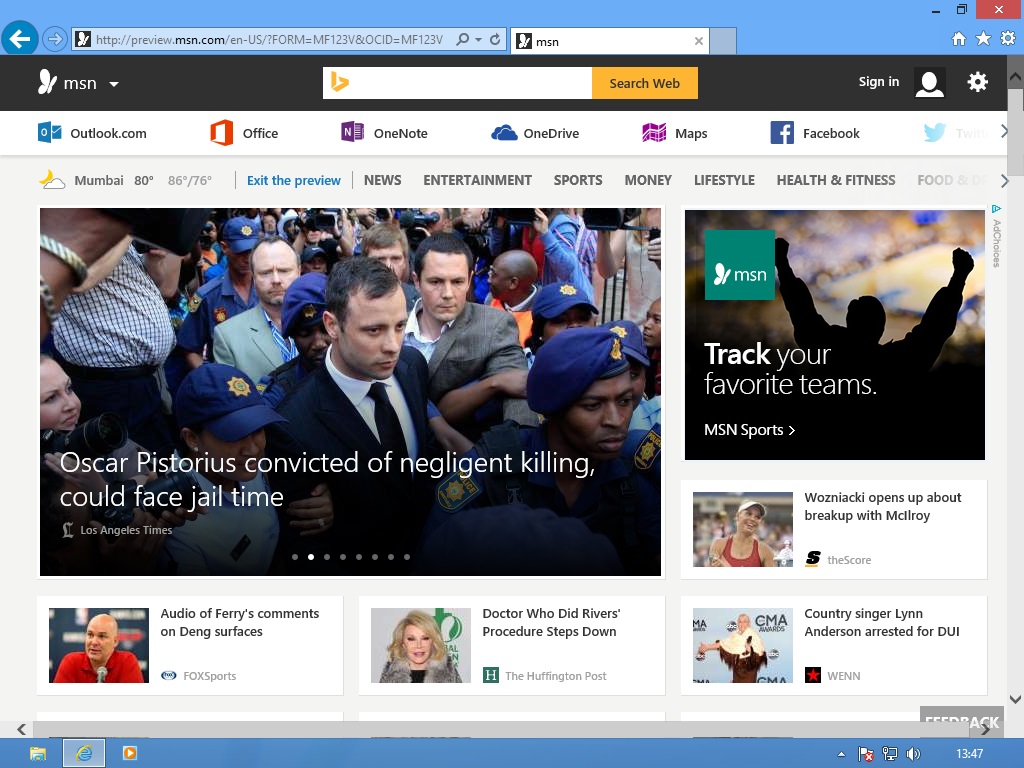Open the Facebook shortcut
This screenshot has width=1024, height=768.
point(815,133)
